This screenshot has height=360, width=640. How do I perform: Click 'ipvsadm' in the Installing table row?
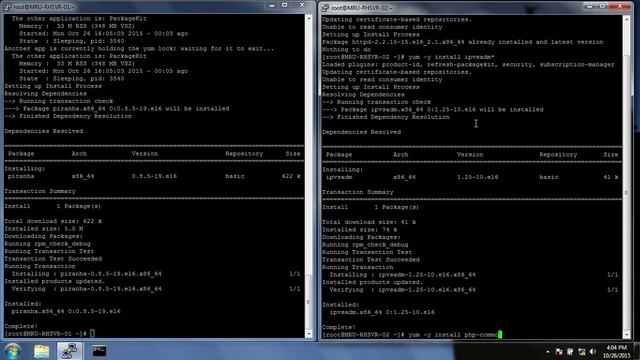[339, 177]
